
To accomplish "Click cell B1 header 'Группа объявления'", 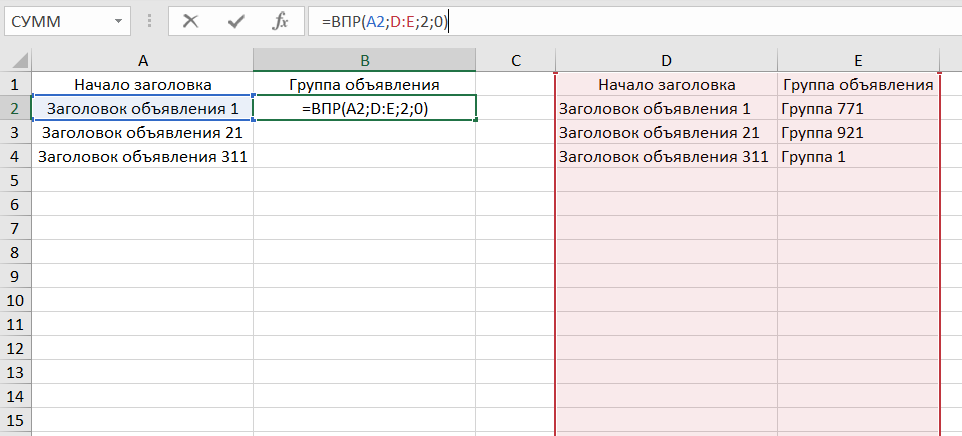I will (365, 85).
